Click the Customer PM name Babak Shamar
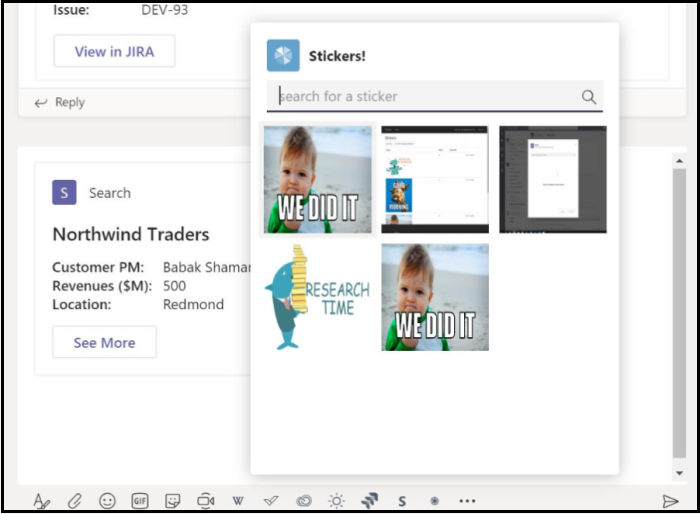 [x=206, y=267]
